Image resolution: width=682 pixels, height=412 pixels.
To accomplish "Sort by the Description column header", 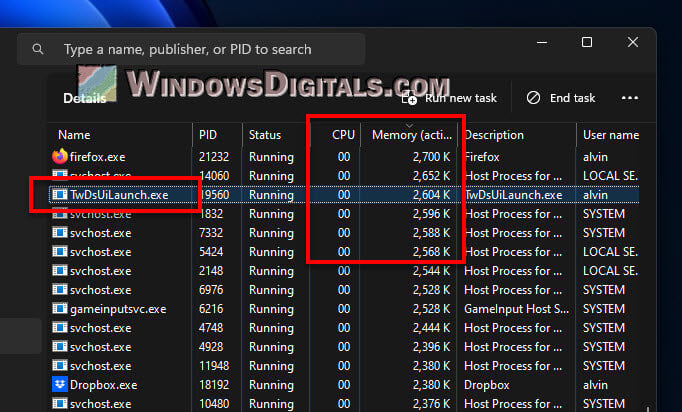I will [x=494, y=135].
